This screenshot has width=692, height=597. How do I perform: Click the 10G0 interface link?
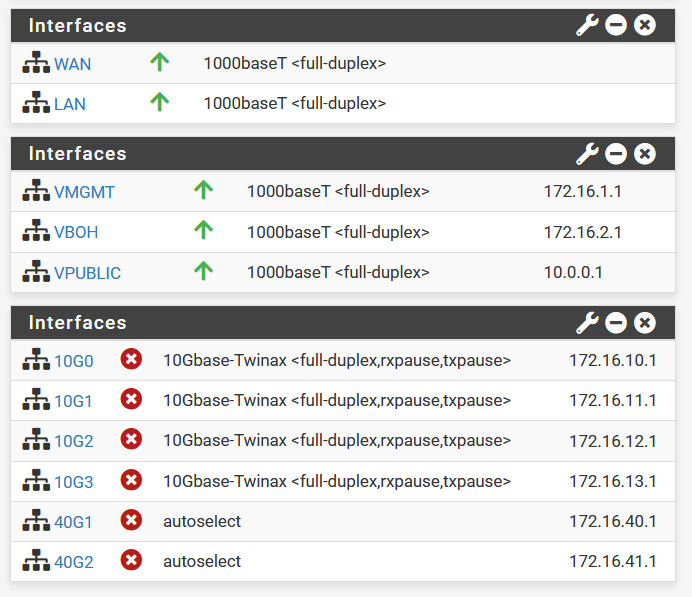[73, 361]
